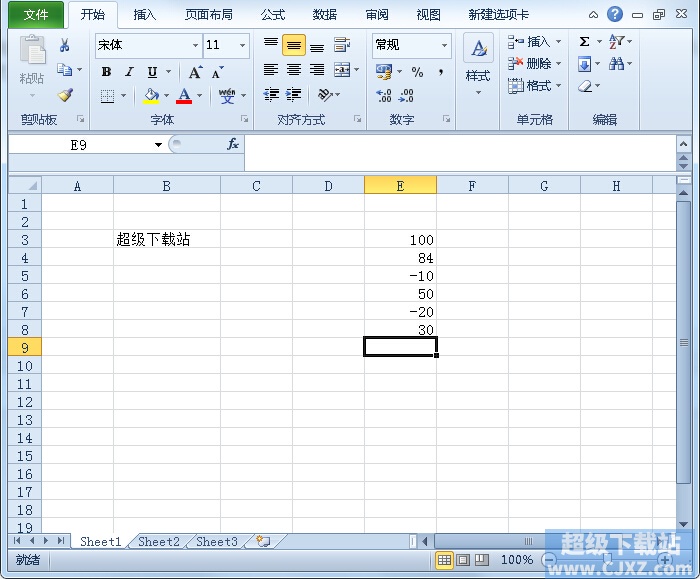Viewport: 700px width, 579px height.
Task: Click Sort and Filter icon
Action: click(x=617, y=42)
